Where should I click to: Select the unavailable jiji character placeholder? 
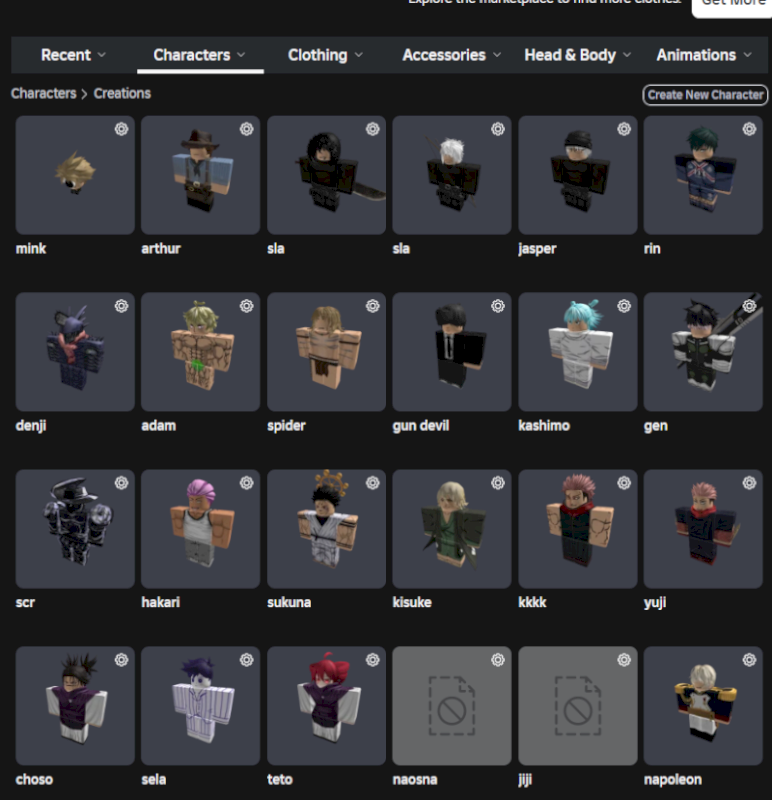pos(578,706)
